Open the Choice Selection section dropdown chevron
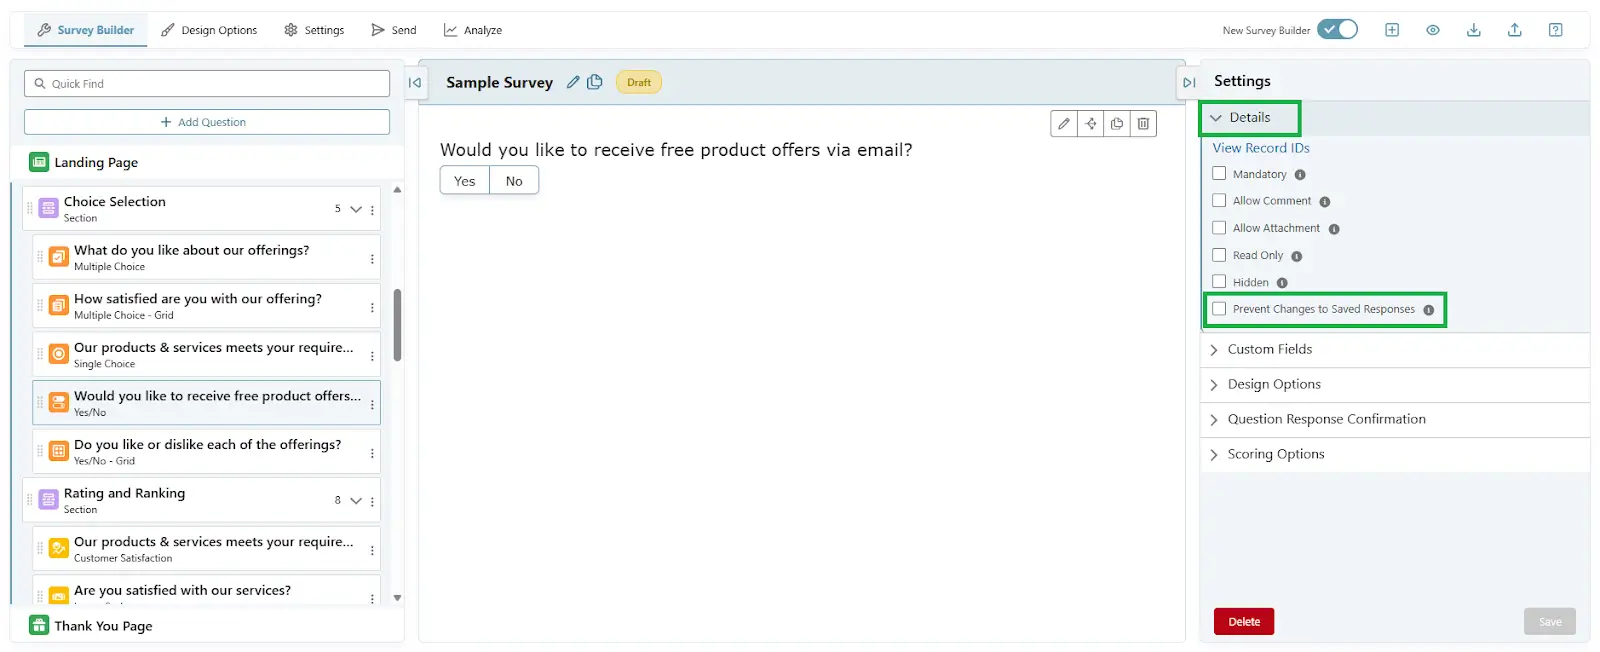 (x=354, y=209)
